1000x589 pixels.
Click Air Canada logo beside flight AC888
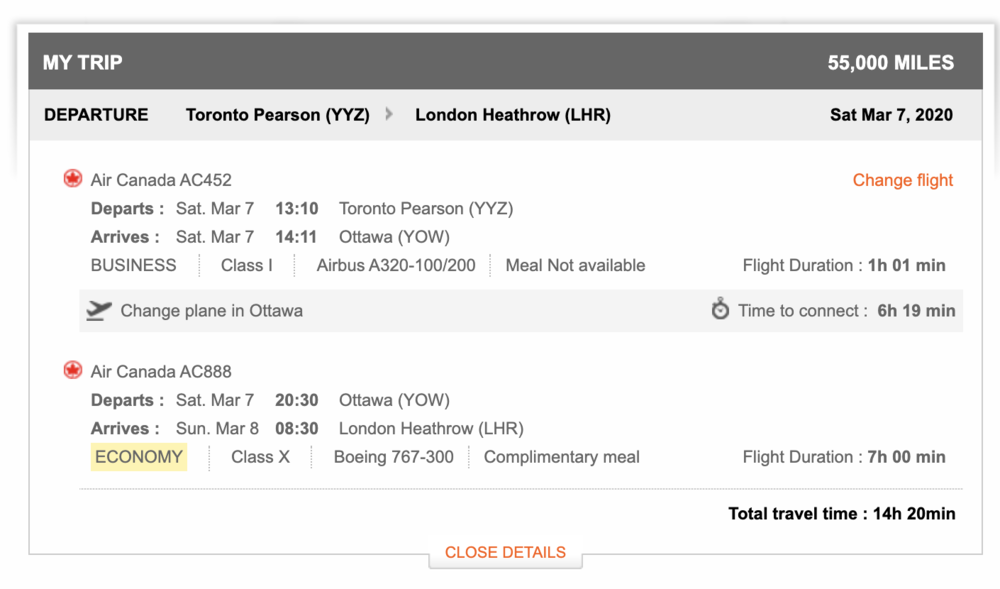(x=73, y=370)
